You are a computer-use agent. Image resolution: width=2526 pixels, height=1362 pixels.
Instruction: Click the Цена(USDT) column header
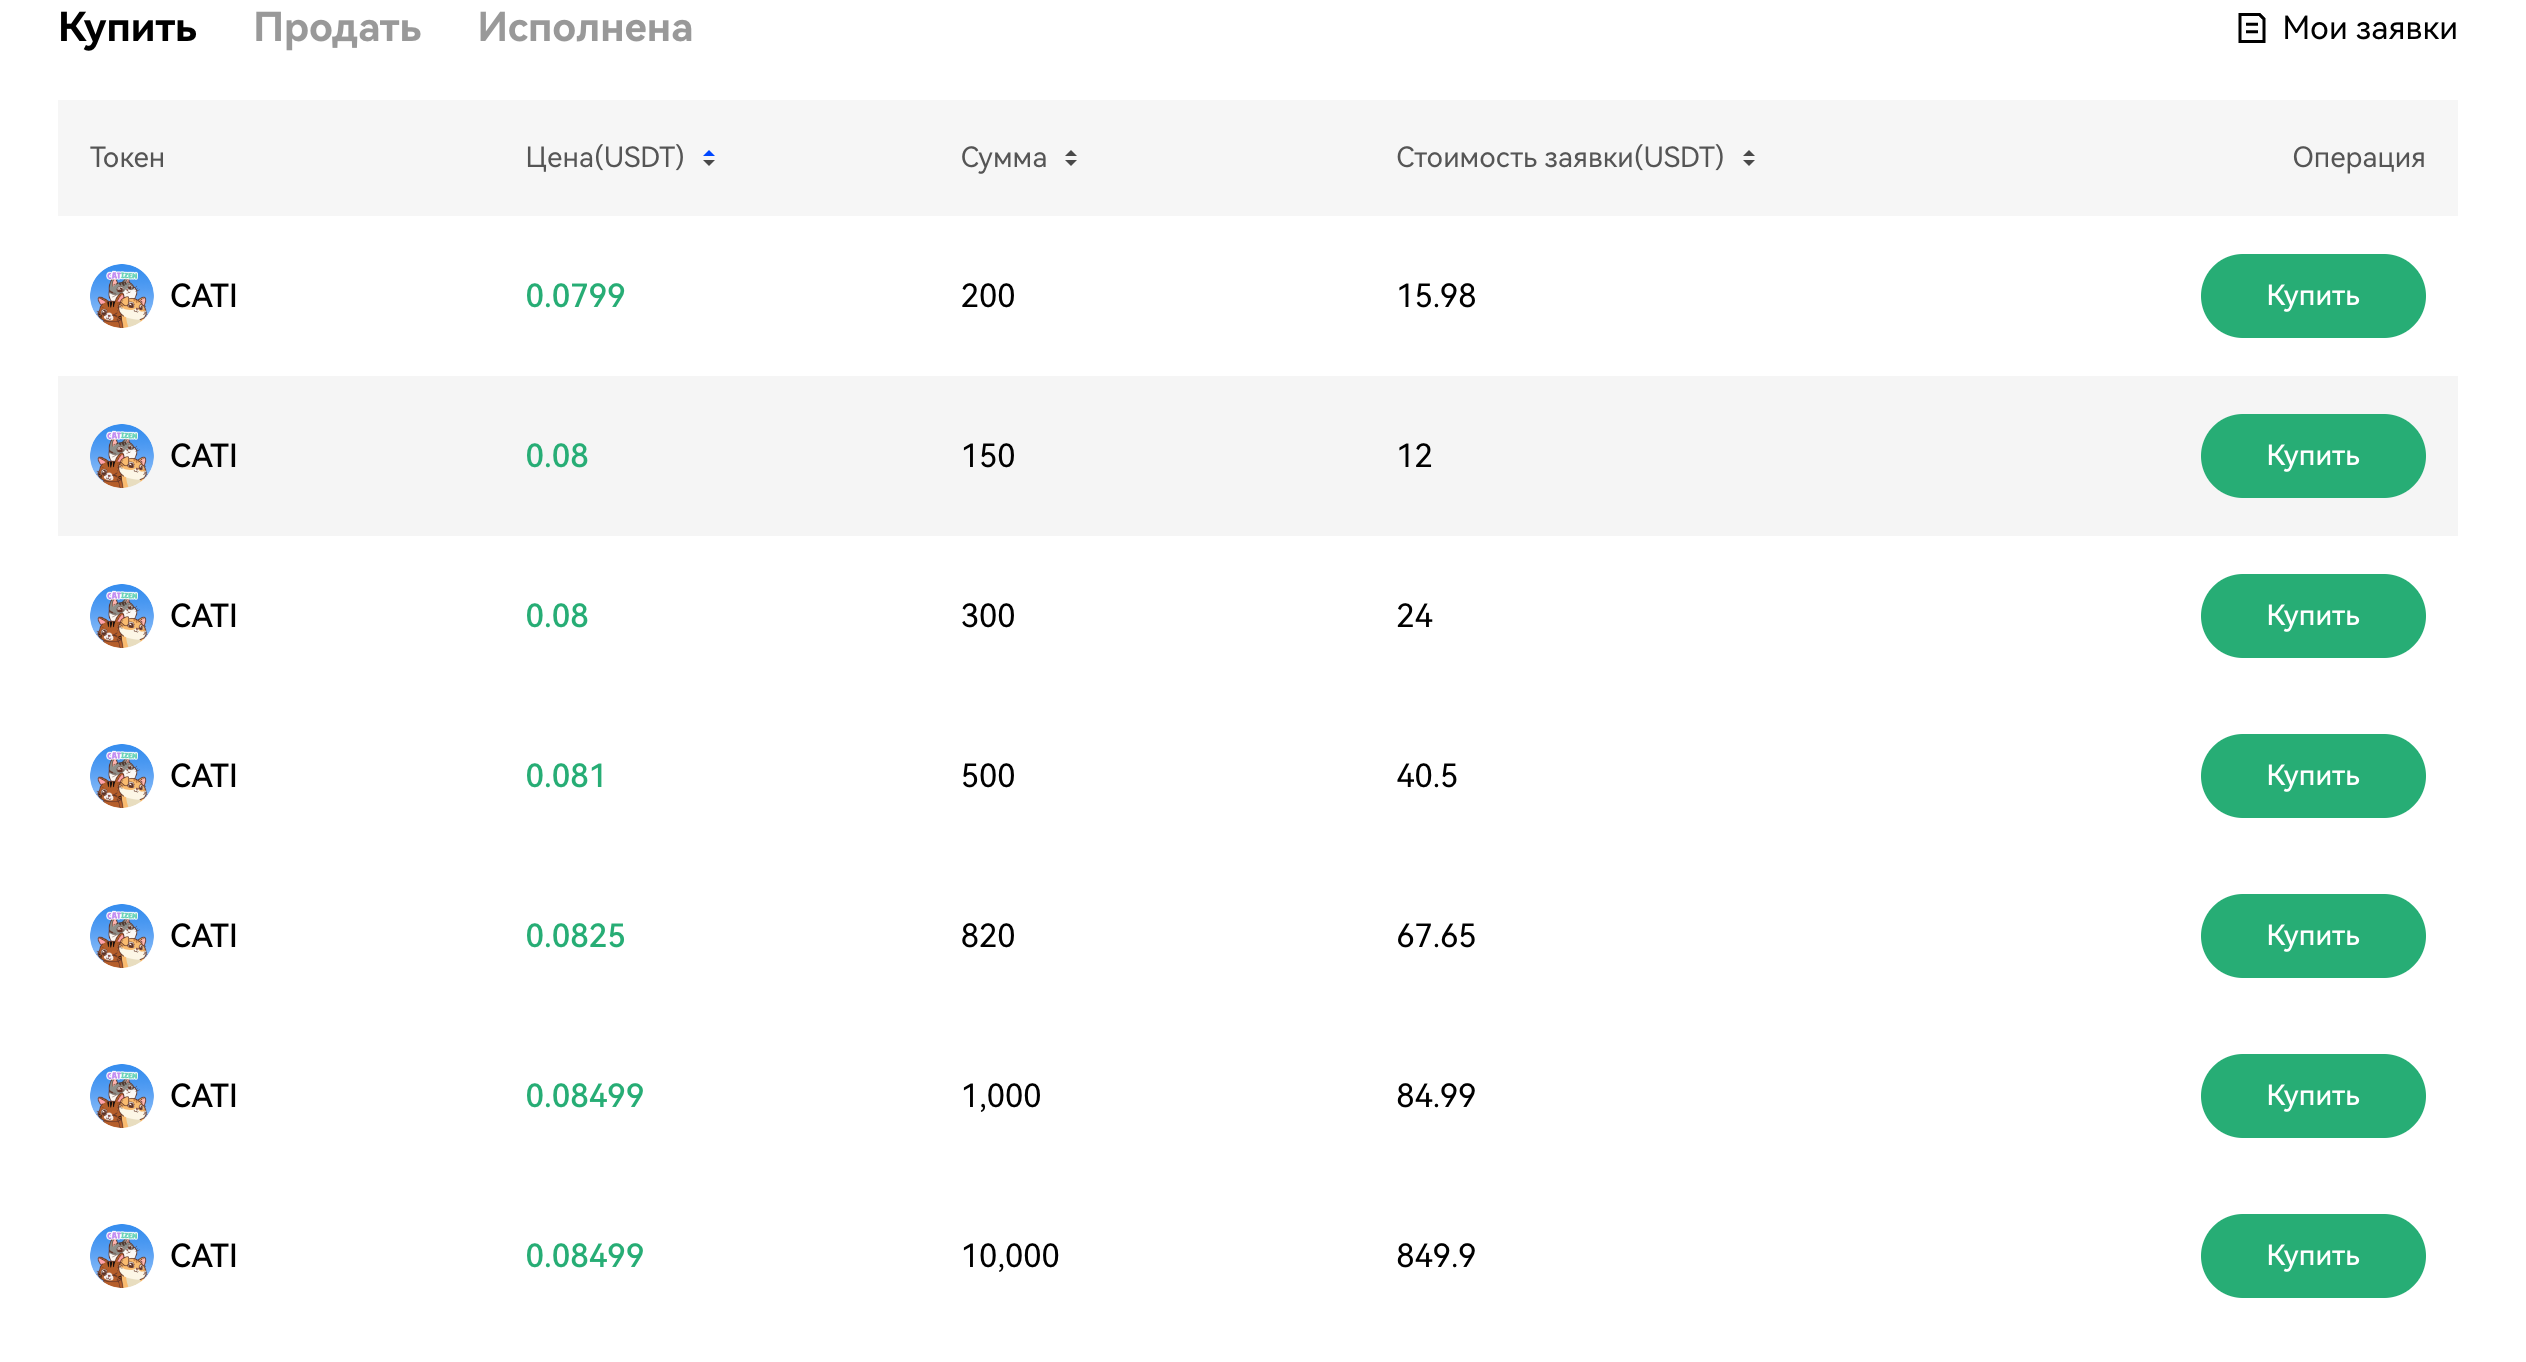coord(605,158)
